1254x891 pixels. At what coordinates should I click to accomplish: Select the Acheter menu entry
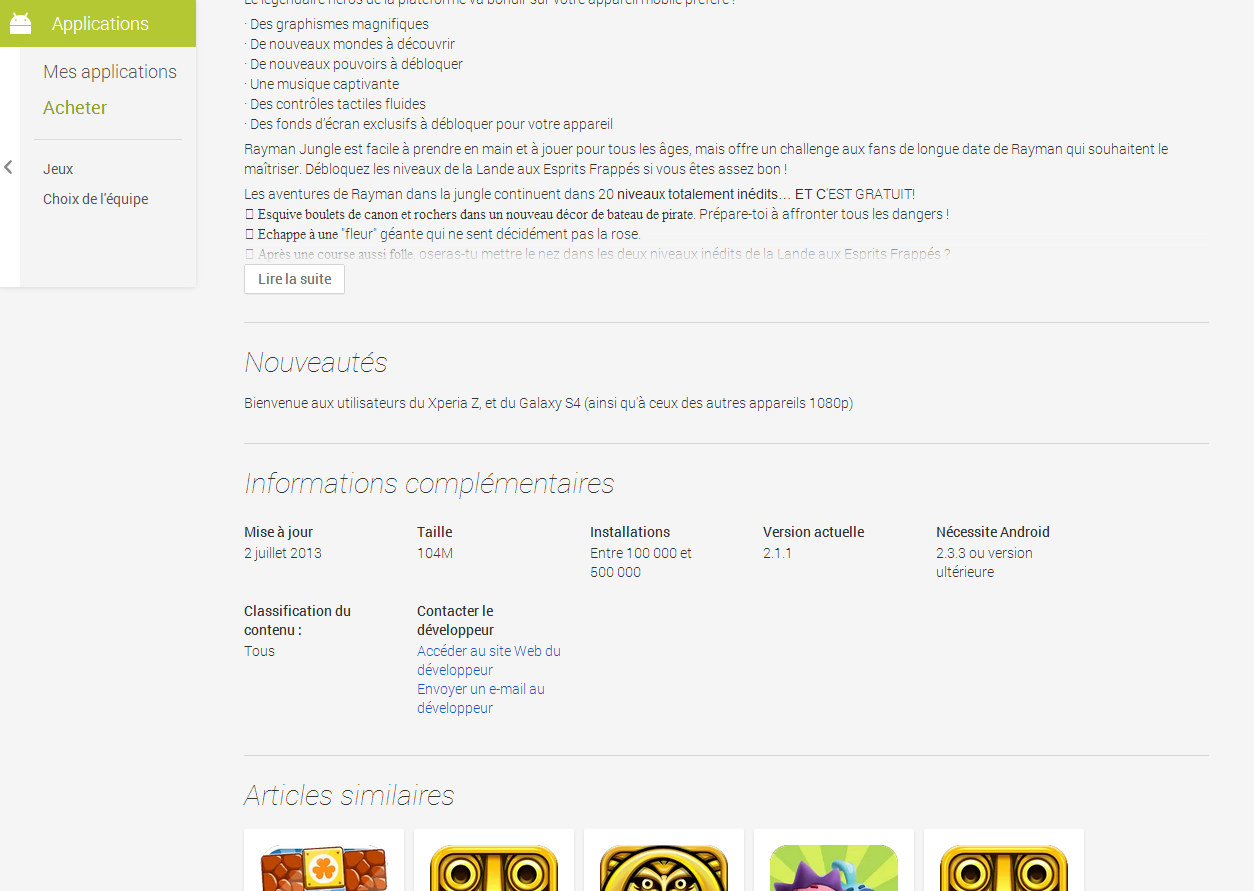click(x=75, y=108)
